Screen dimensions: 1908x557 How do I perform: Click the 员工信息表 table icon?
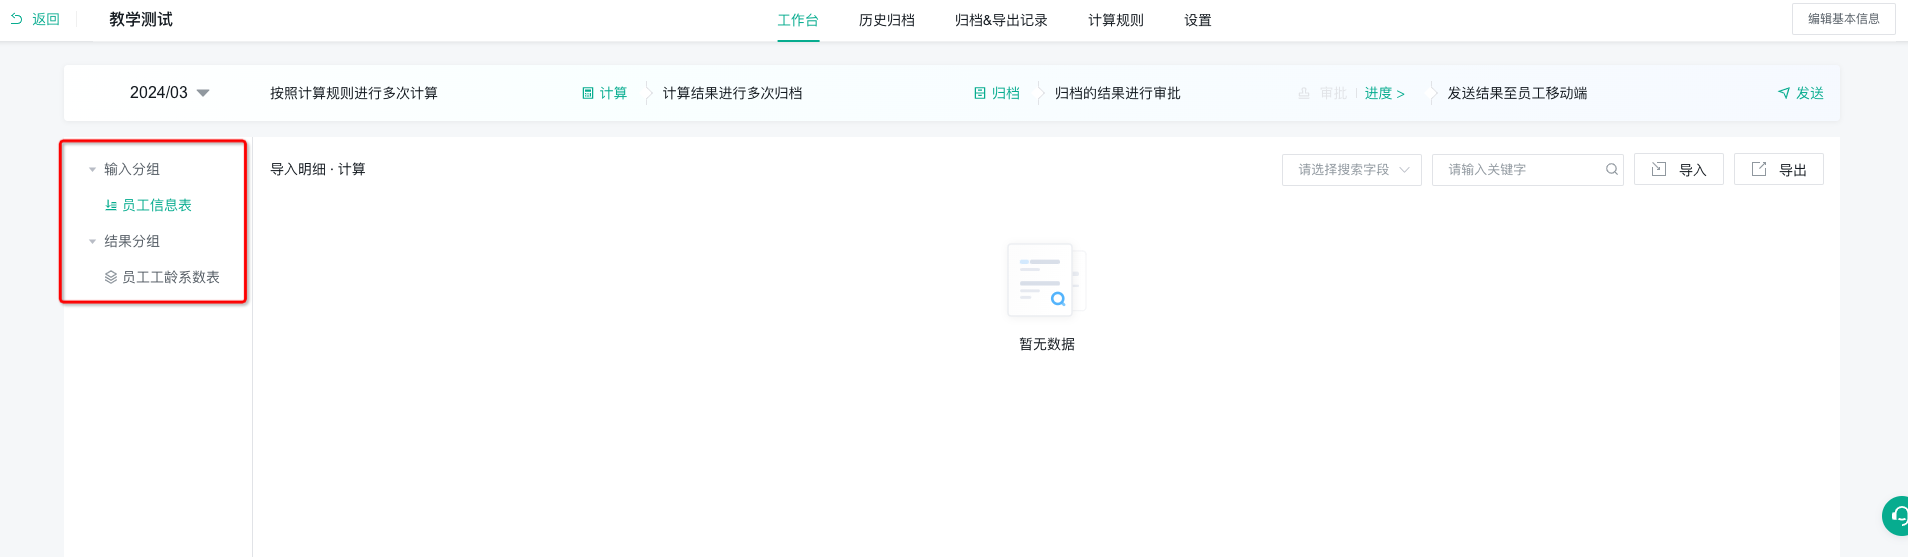pos(111,205)
